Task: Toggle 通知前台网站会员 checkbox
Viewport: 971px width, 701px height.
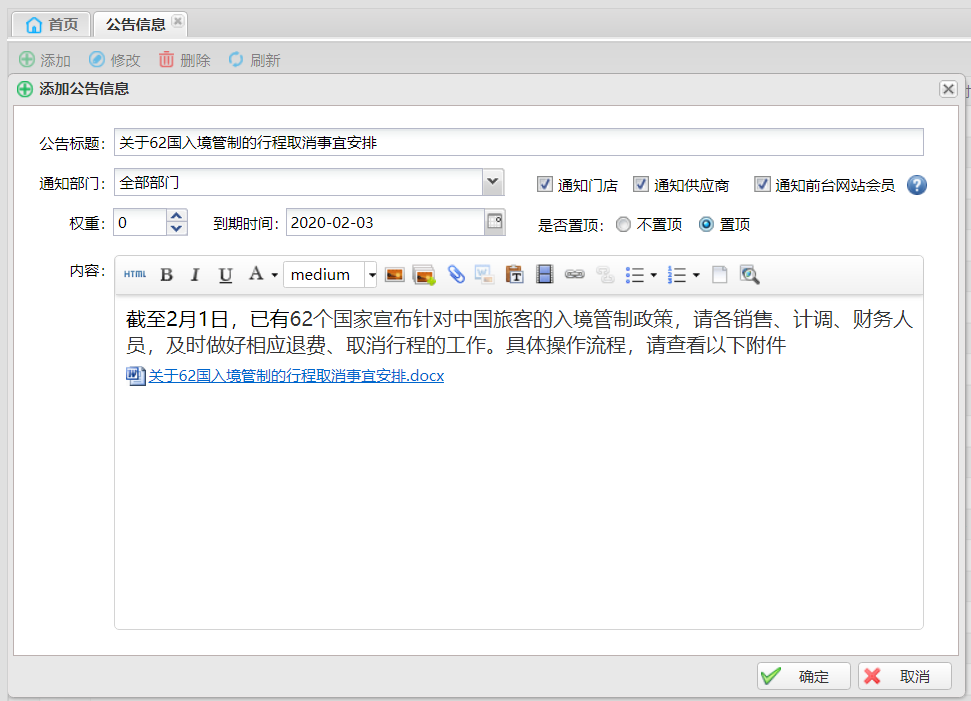Action: pos(762,184)
